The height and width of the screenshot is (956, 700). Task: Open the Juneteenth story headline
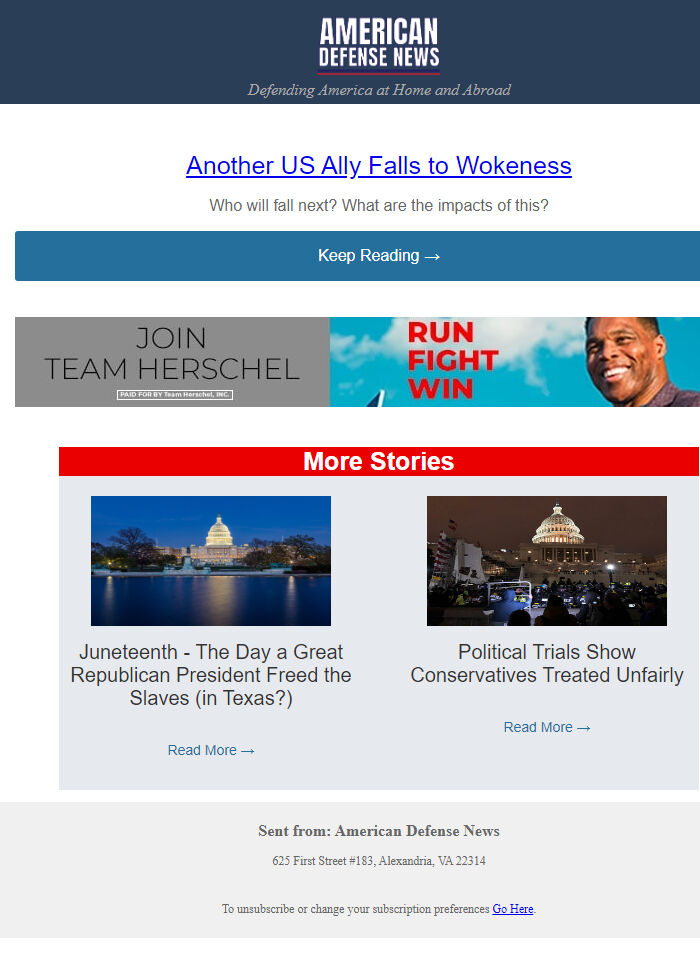pos(211,675)
